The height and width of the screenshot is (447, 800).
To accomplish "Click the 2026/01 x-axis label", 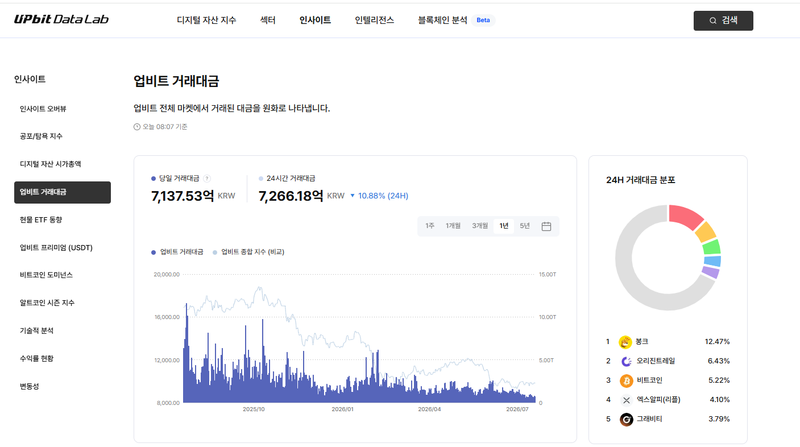I will click(342, 409).
